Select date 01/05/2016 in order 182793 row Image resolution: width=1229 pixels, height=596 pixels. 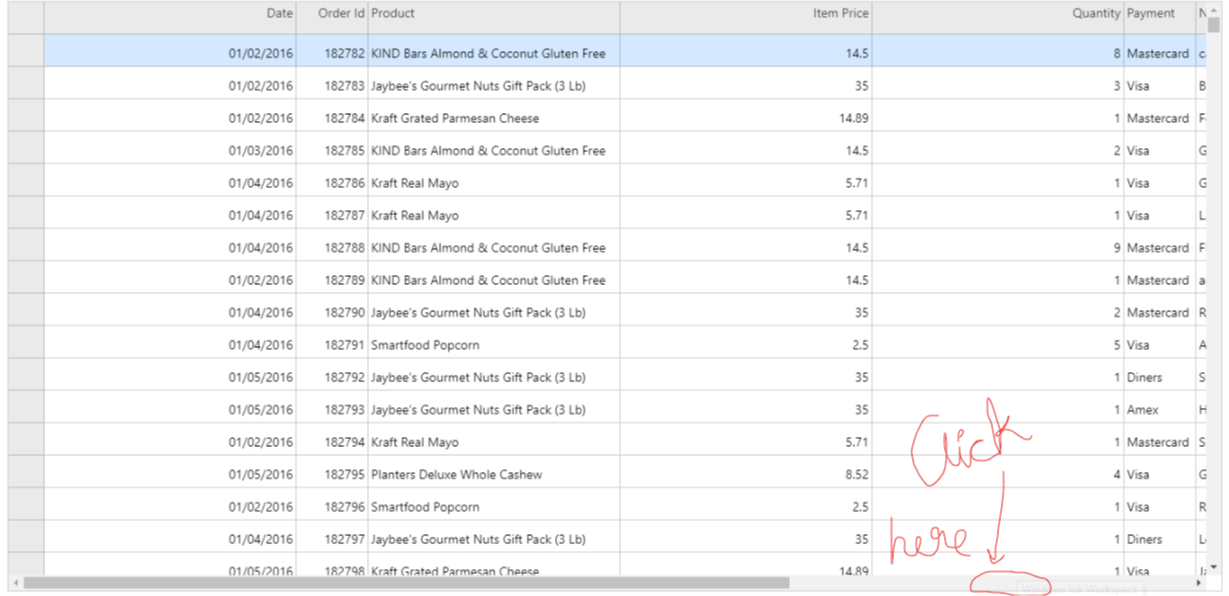[170, 409]
